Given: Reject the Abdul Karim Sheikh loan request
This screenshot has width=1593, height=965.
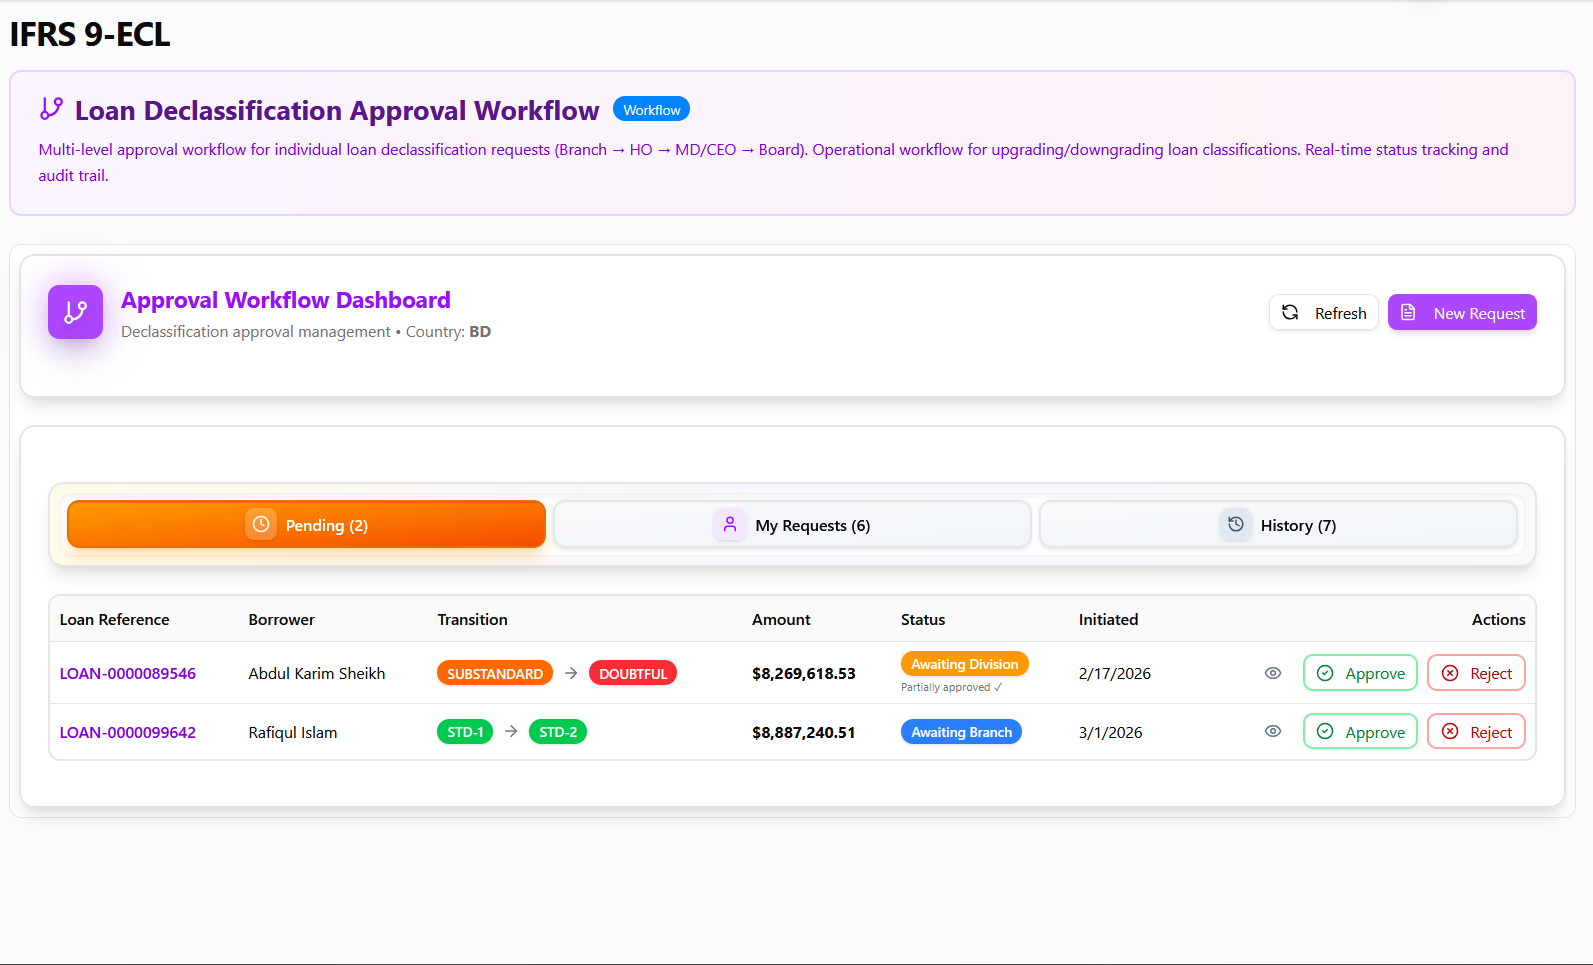Looking at the screenshot, I should (1476, 673).
